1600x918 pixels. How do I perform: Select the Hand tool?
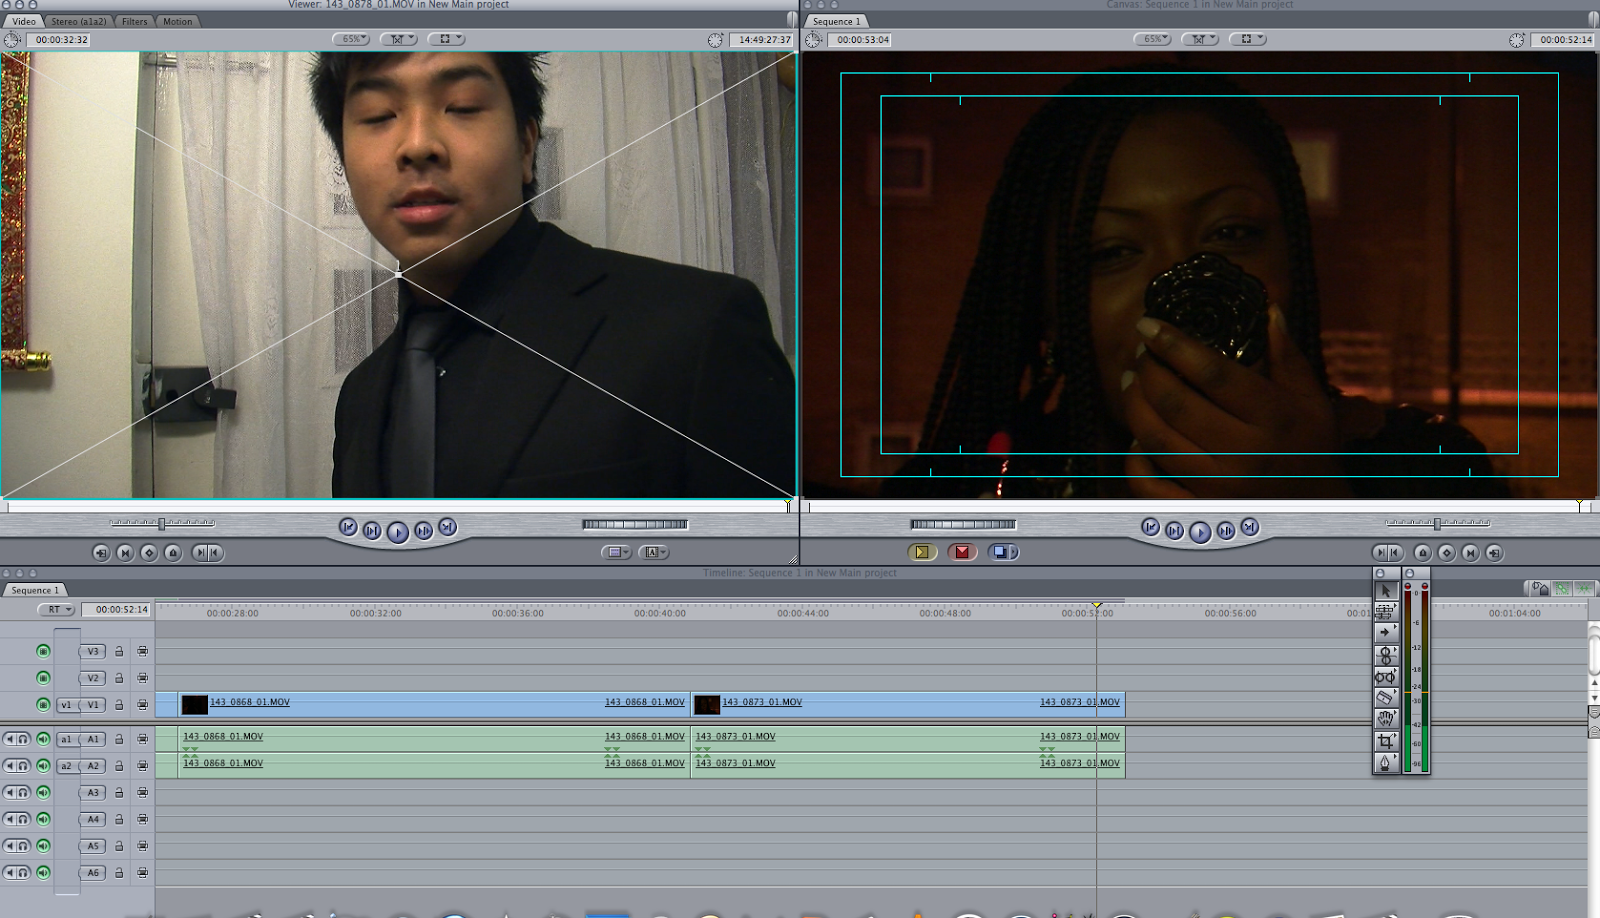(1386, 716)
